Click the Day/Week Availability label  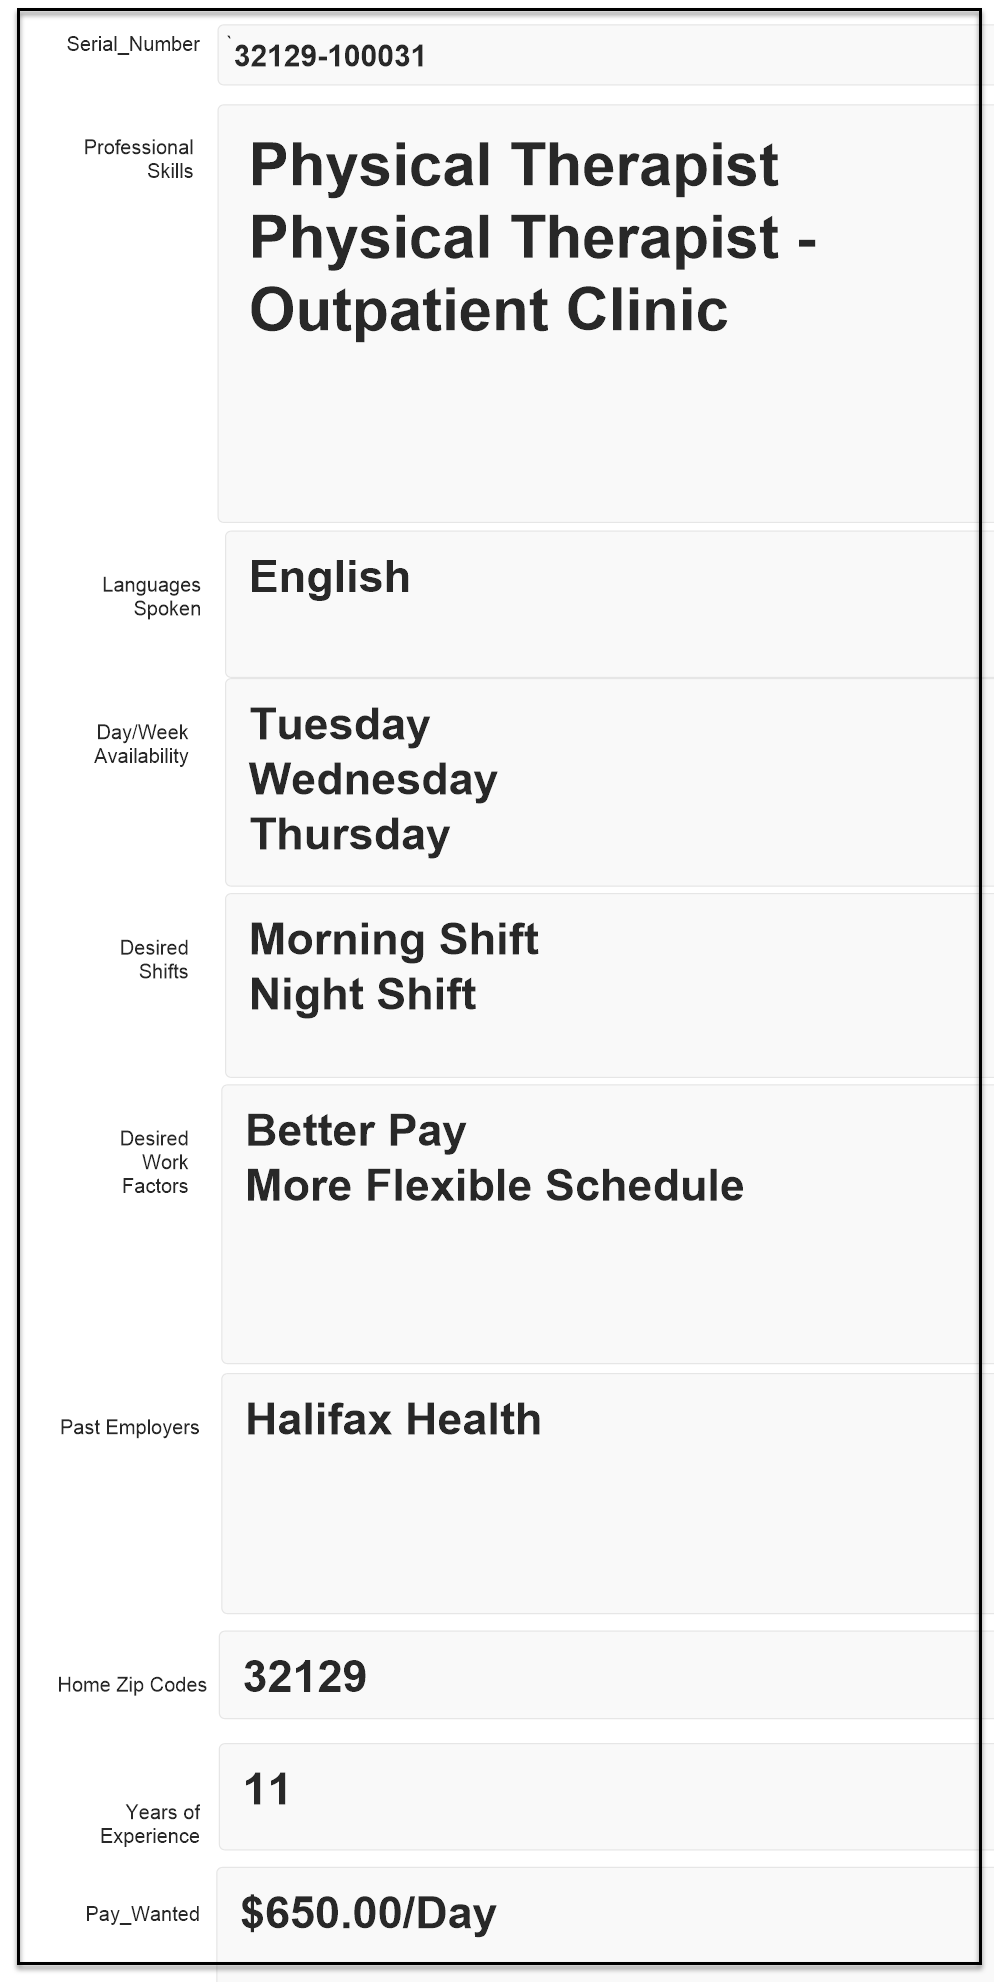[x=142, y=744]
